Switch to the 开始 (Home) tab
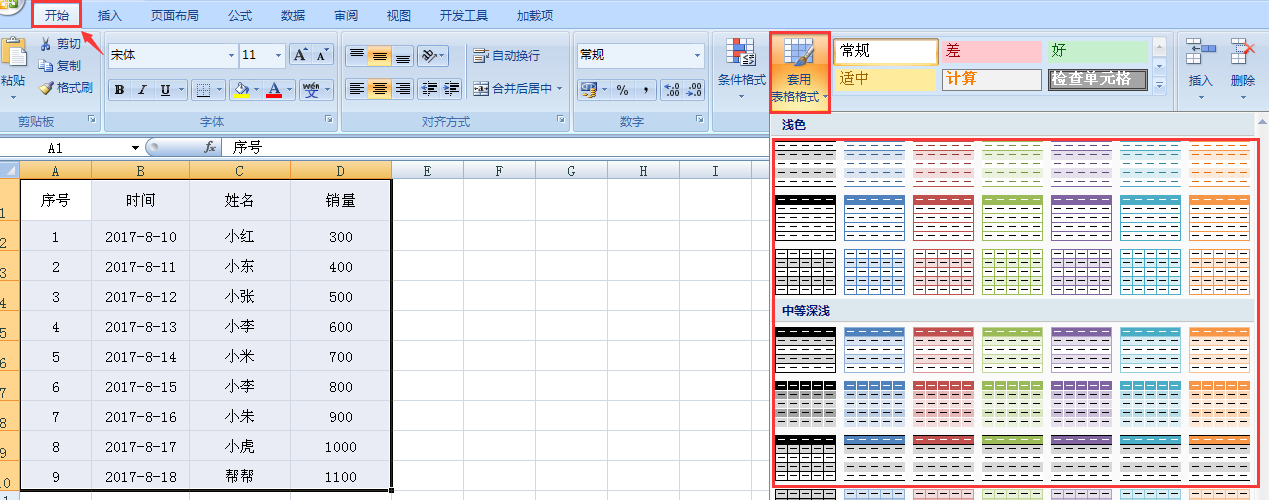The height and width of the screenshot is (500, 1269). (x=56, y=14)
